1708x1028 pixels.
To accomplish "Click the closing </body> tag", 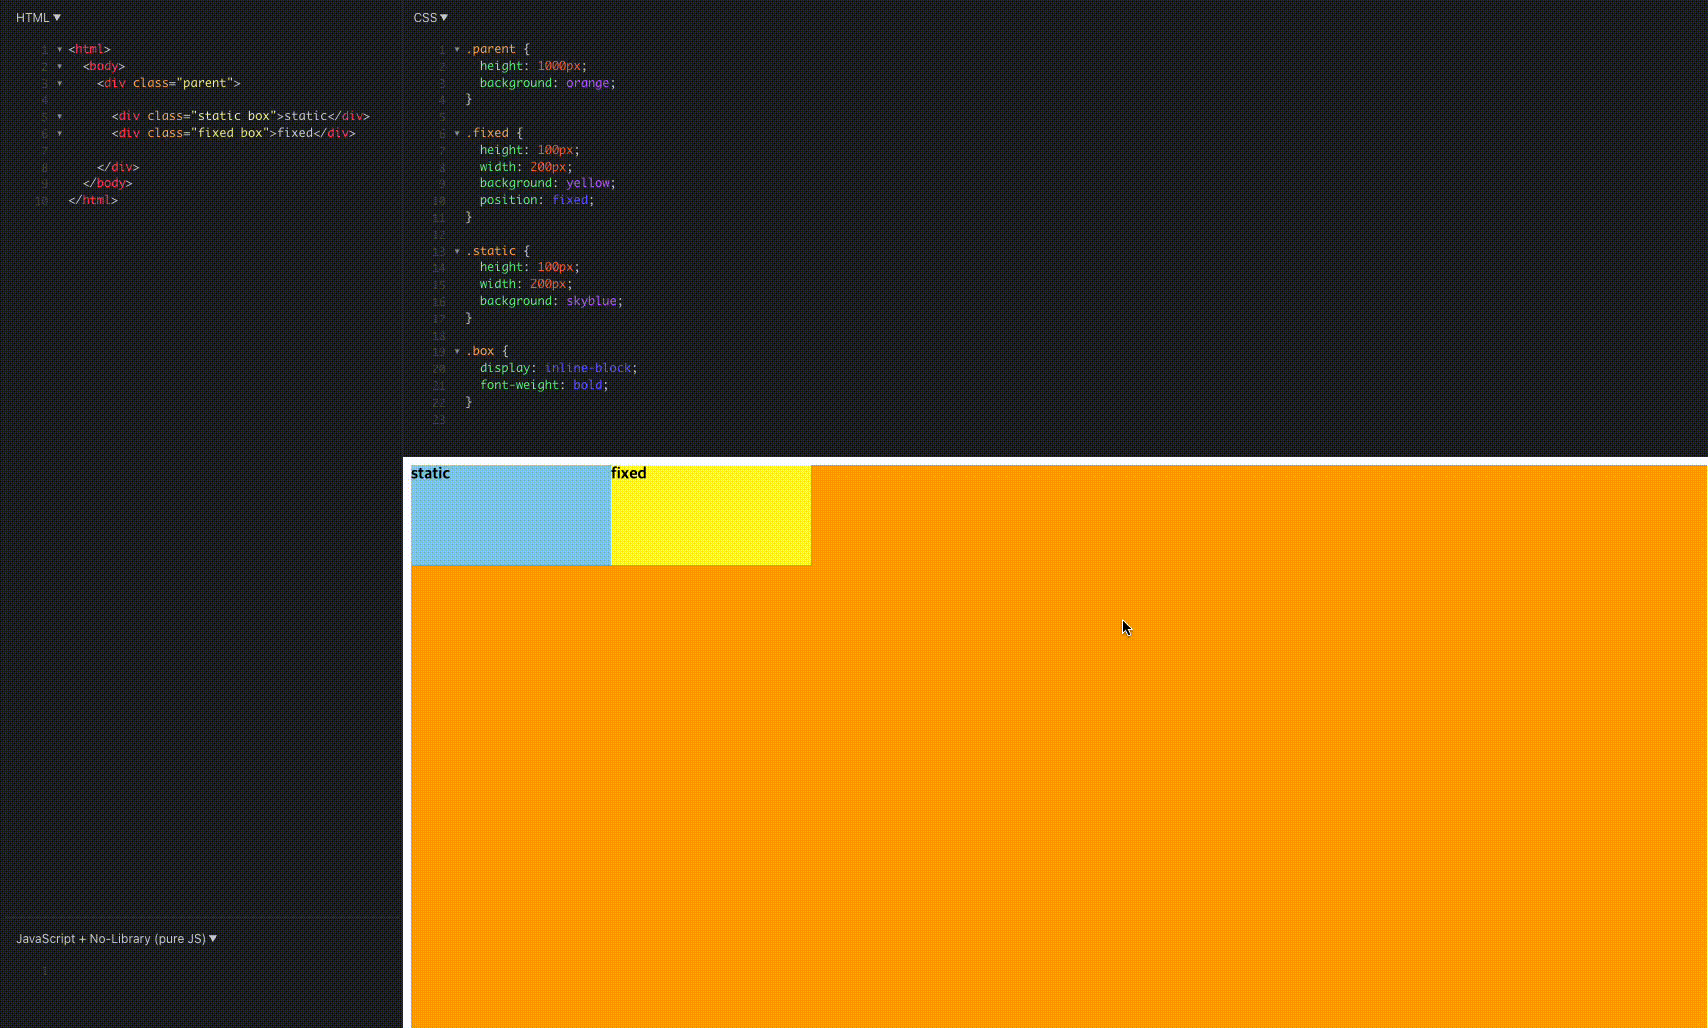I will tap(108, 183).
